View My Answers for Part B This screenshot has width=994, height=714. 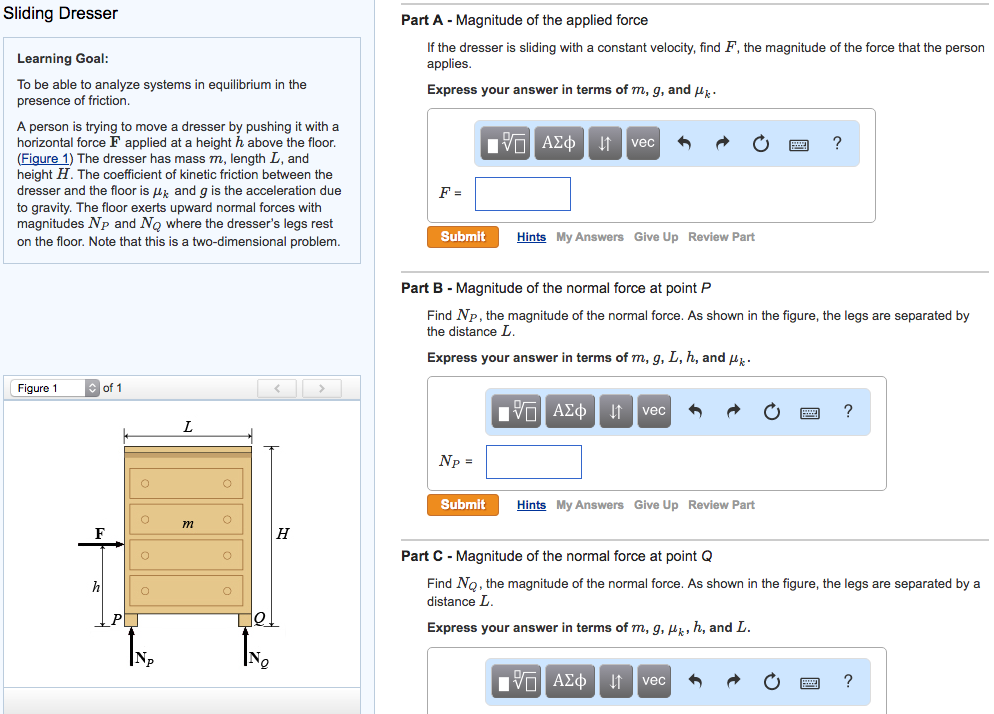[x=590, y=505]
